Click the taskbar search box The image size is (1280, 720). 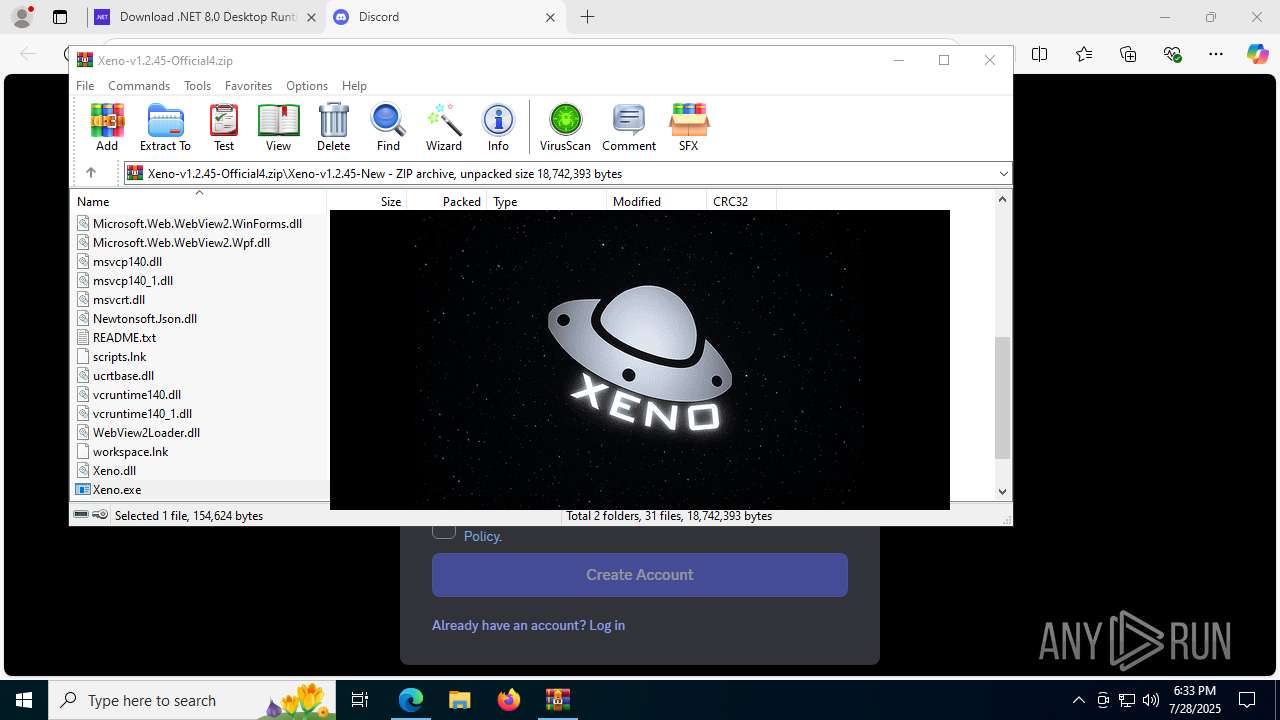click(x=192, y=700)
